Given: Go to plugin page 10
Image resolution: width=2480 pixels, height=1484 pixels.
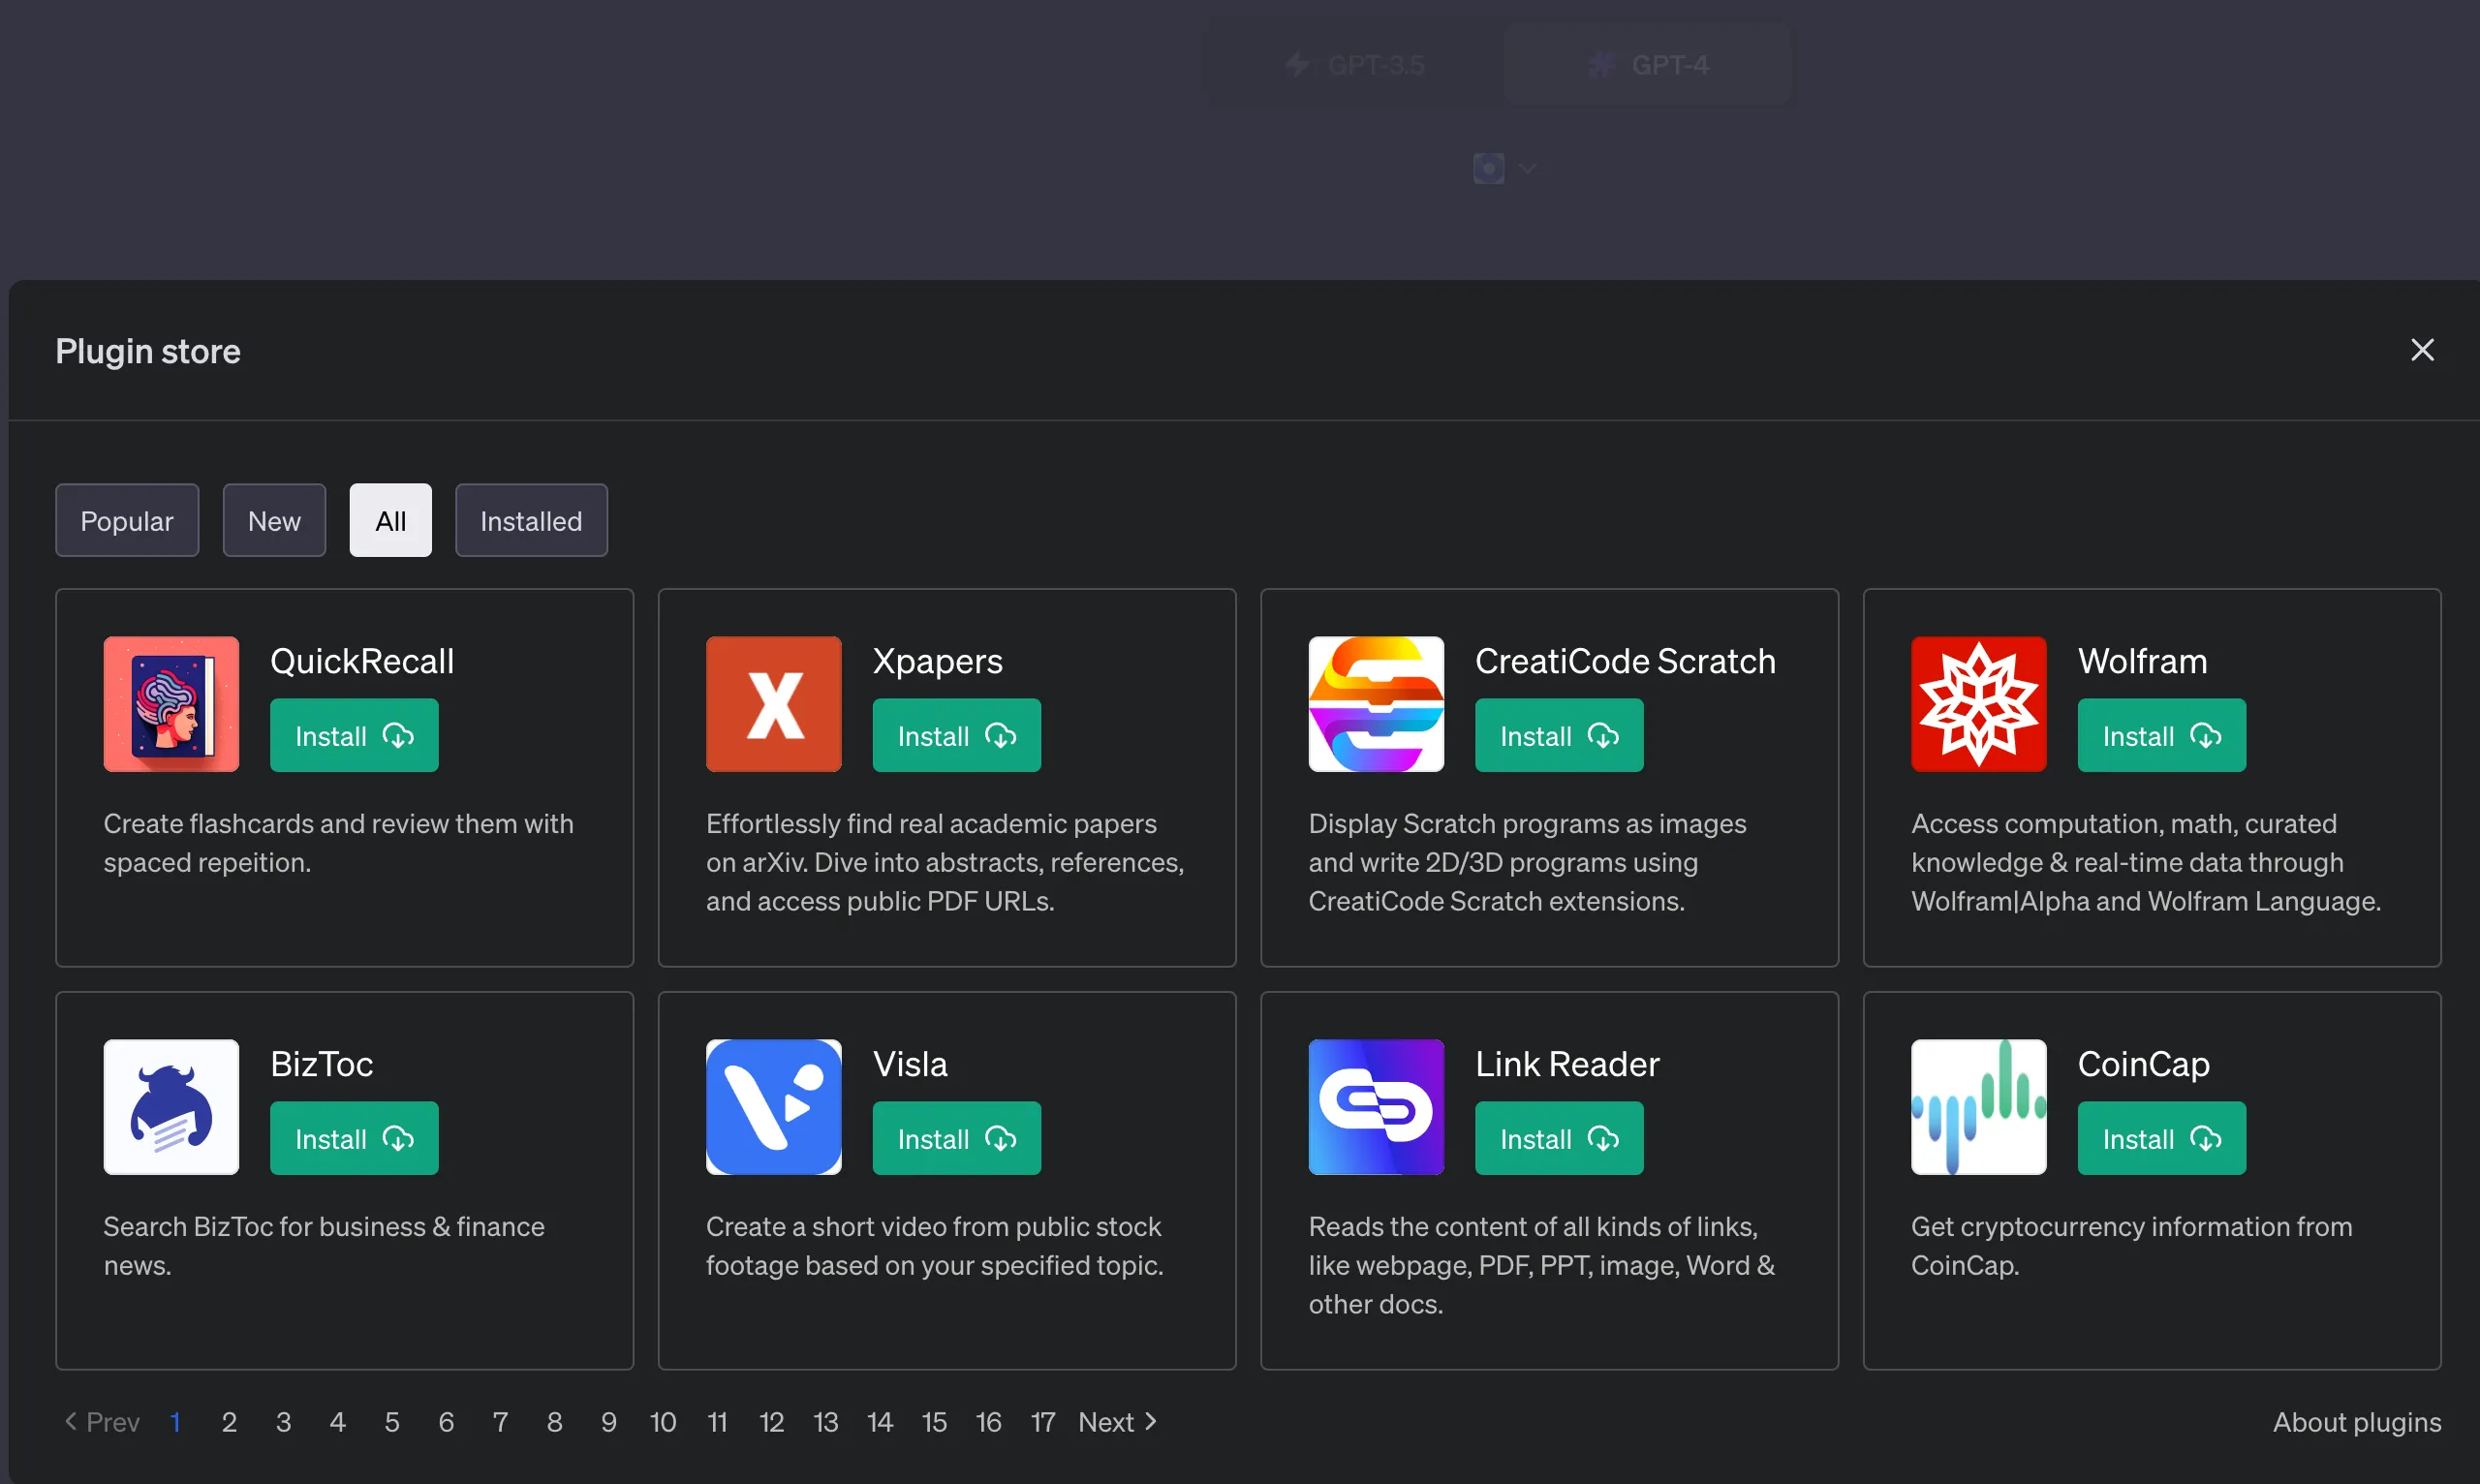Looking at the screenshot, I should click(x=663, y=1422).
